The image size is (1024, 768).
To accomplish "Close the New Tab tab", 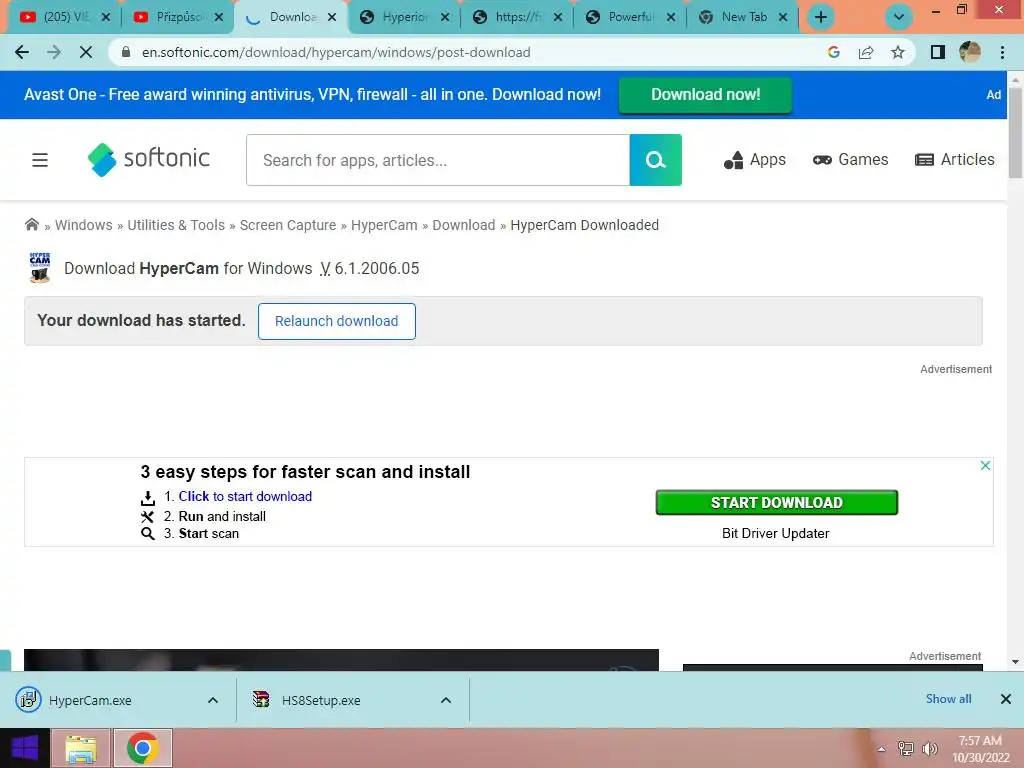I will point(783,18).
